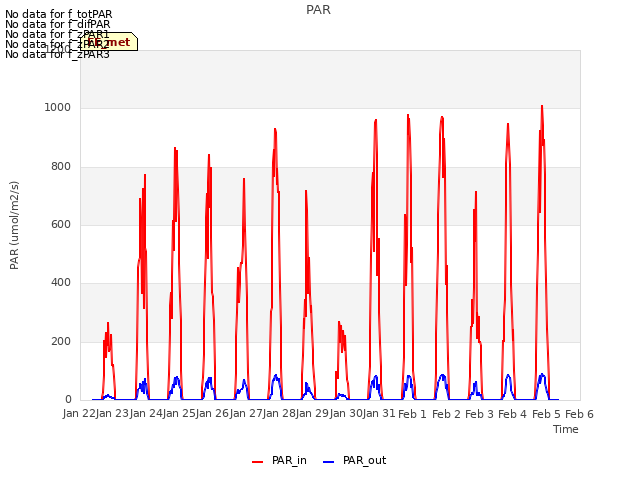Click the Feb 2 x-axis tick label
The image size is (640, 480).
click(x=446, y=414)
